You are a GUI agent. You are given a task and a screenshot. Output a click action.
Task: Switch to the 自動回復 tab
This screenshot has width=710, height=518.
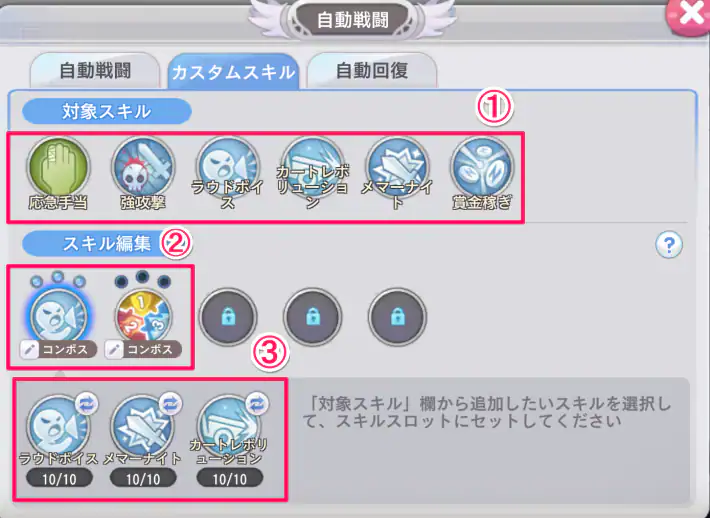(x=372, y=71)
